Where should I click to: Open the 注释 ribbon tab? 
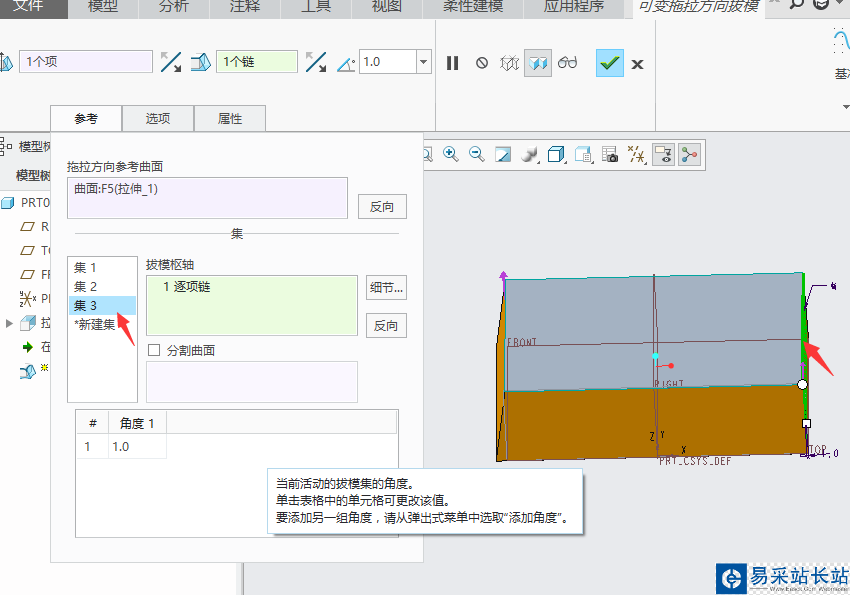245,7
